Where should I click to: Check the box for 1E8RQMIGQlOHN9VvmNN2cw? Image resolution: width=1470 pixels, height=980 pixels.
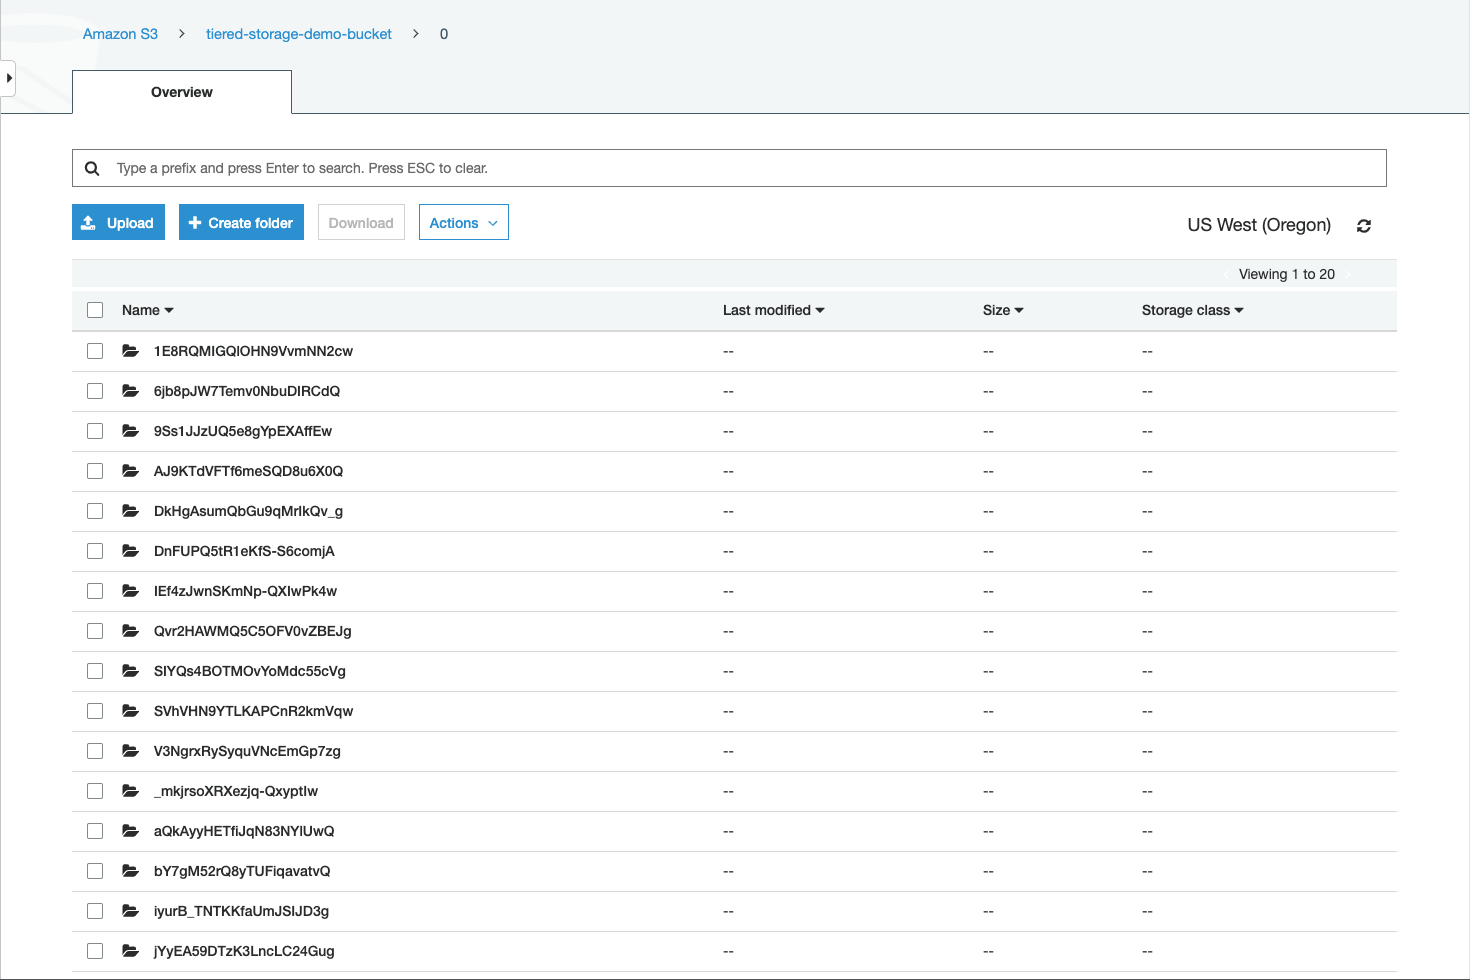95,351
